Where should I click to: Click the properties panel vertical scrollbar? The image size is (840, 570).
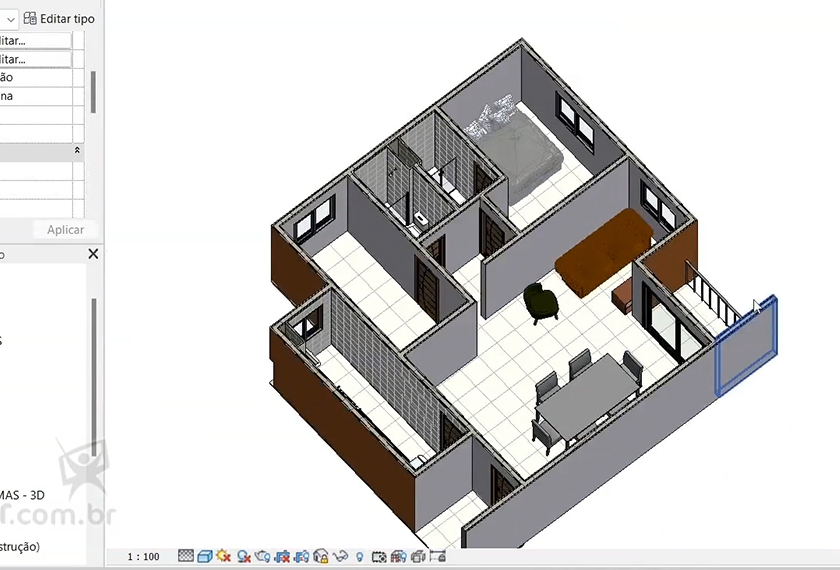[93, 90]
